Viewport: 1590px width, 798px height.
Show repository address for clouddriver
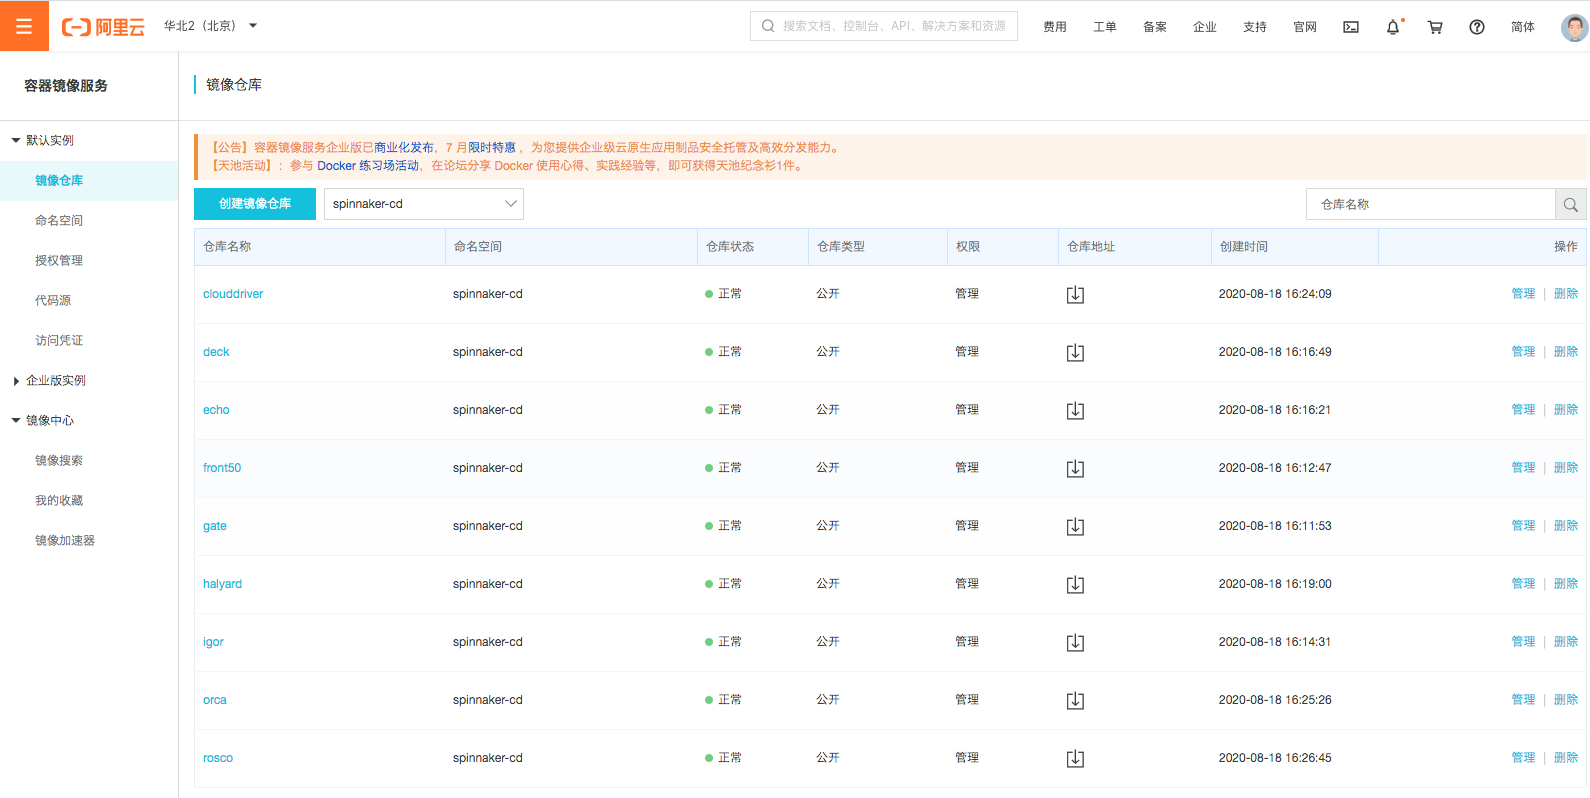click(x=1075, y=294)
